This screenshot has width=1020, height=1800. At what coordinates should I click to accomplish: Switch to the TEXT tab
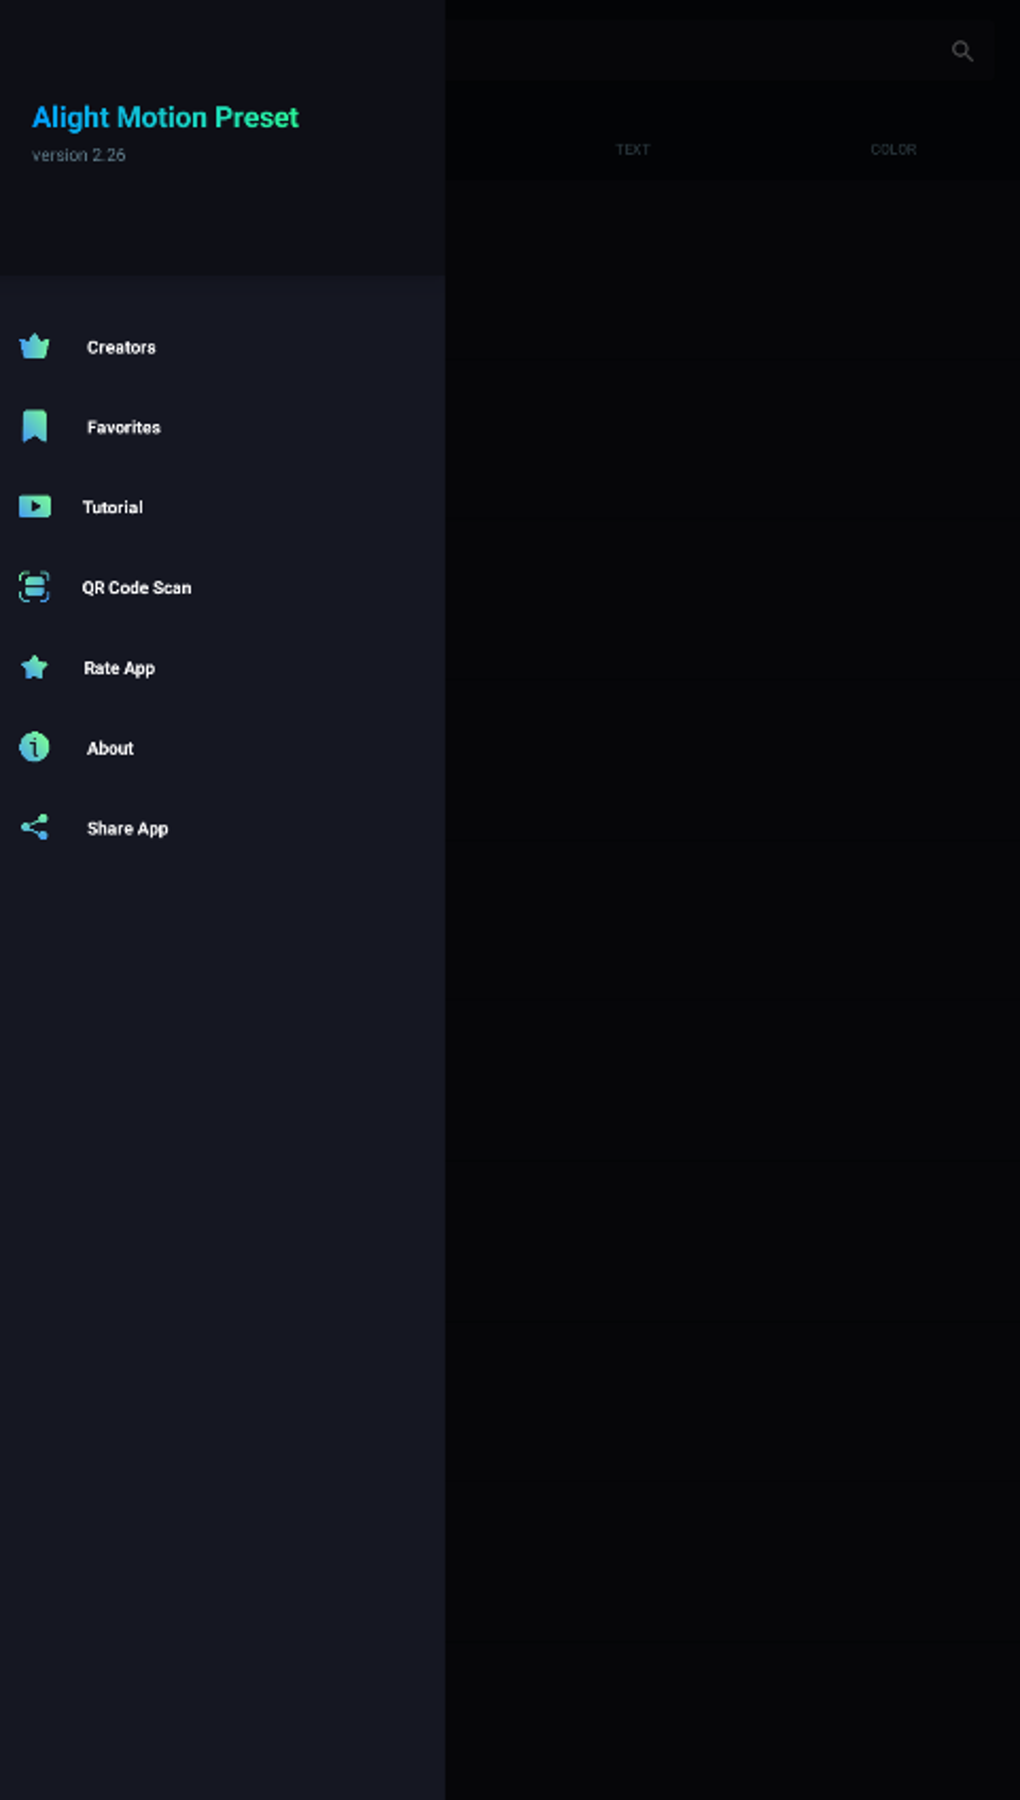[x=632, y=149]
